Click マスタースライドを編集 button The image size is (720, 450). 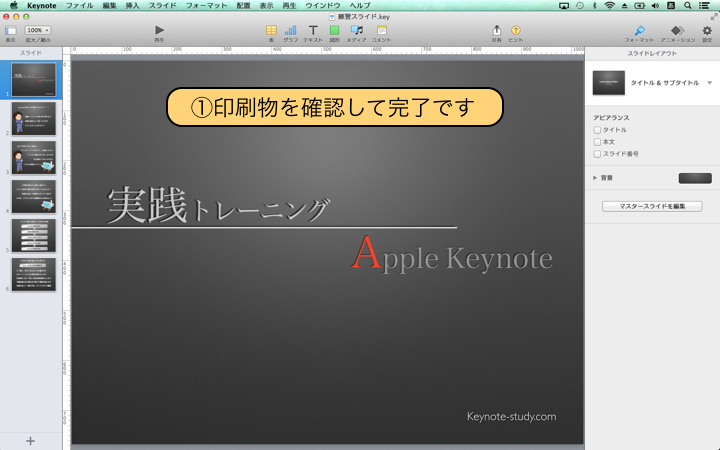pyautogui.click(x=652, y=206)
